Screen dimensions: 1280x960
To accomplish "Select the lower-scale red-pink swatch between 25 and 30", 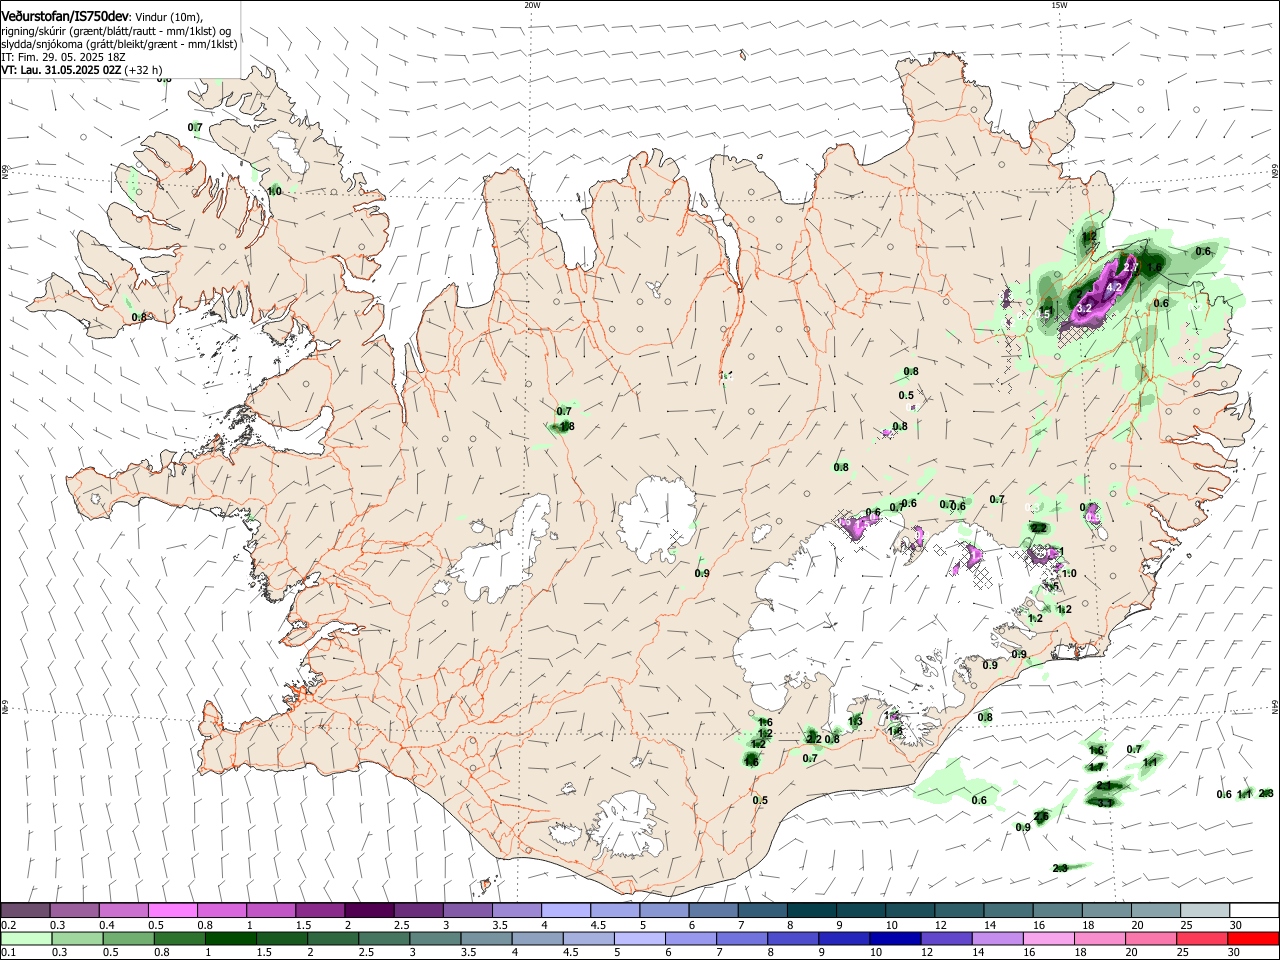I will [x=1201, y=939].
